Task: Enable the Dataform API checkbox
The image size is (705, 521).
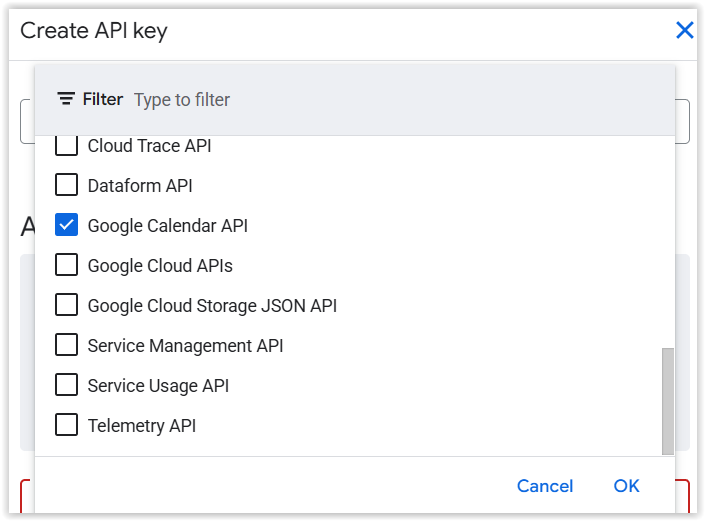Action: point(66,185)
